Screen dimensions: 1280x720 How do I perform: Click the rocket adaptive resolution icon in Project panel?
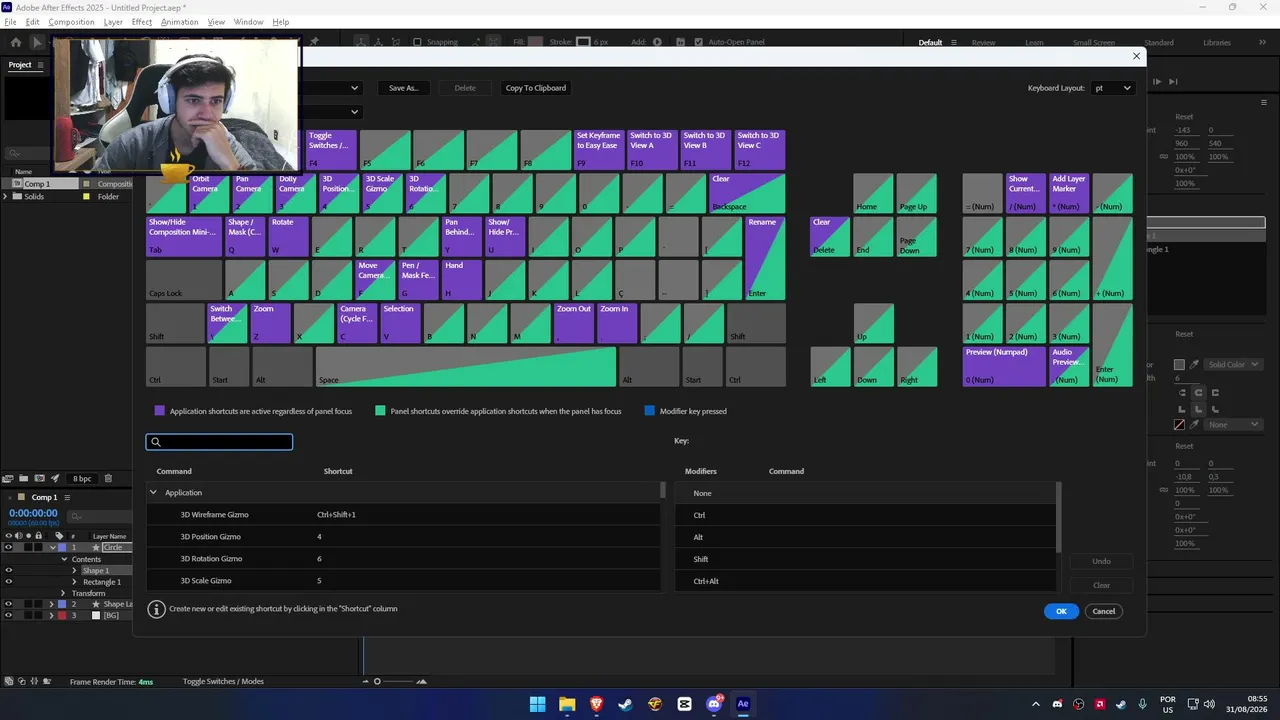click(x=56, y=479)
